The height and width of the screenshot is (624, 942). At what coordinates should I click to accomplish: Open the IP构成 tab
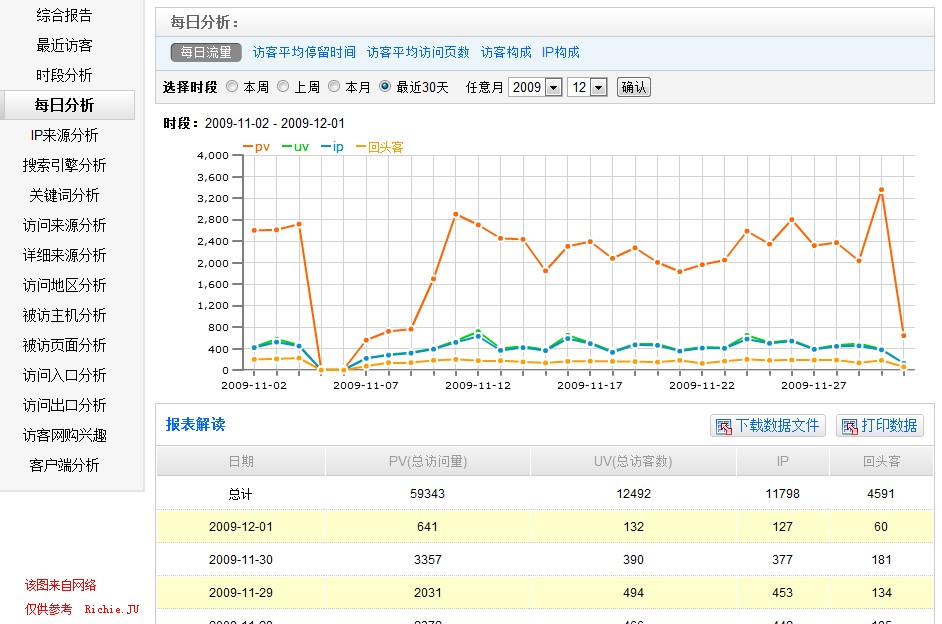560,52
